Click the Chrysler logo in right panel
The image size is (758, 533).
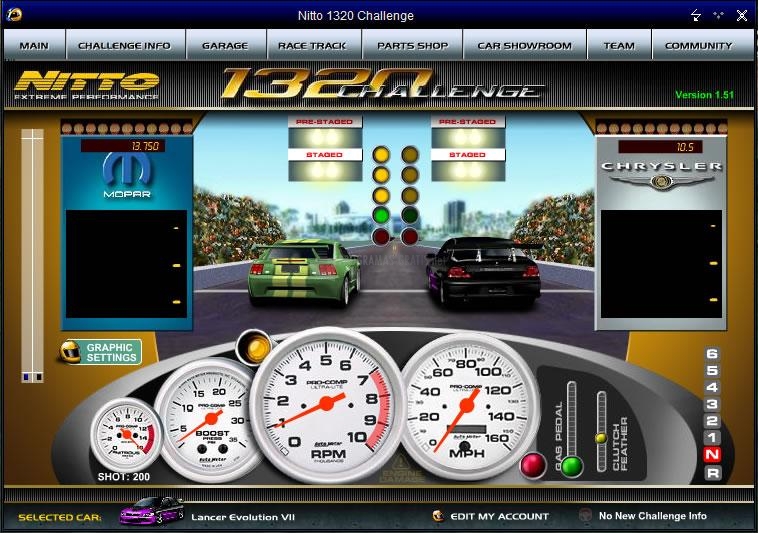[x=661, y=175]
